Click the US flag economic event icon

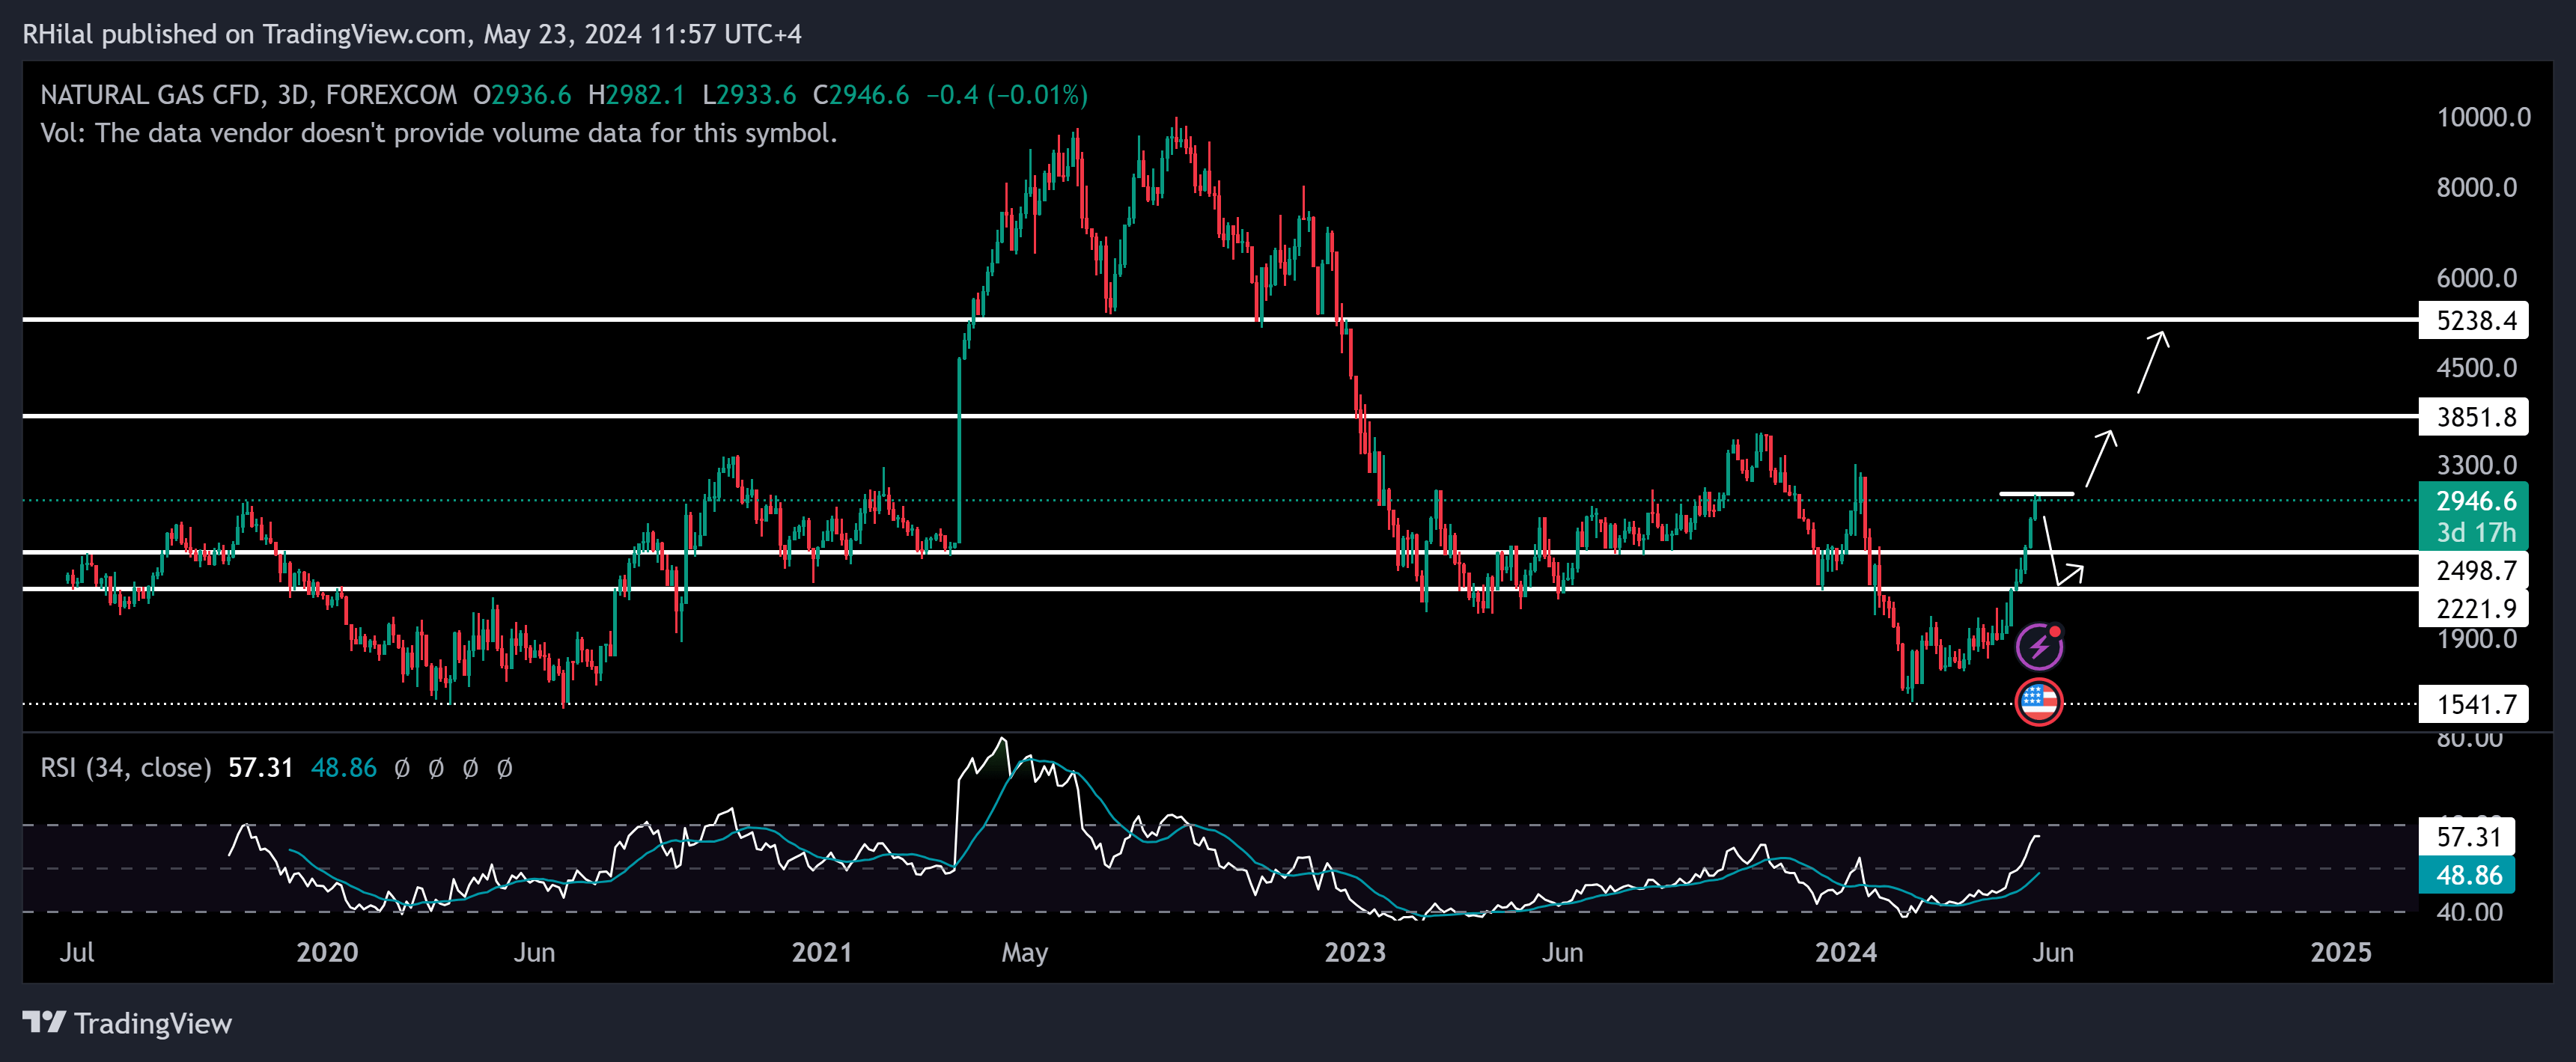(2039, 702)
